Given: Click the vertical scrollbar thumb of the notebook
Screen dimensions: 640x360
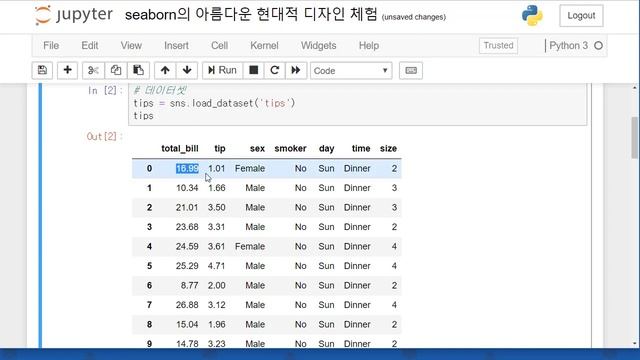Looking at the screenshot, I should point(634,138).
